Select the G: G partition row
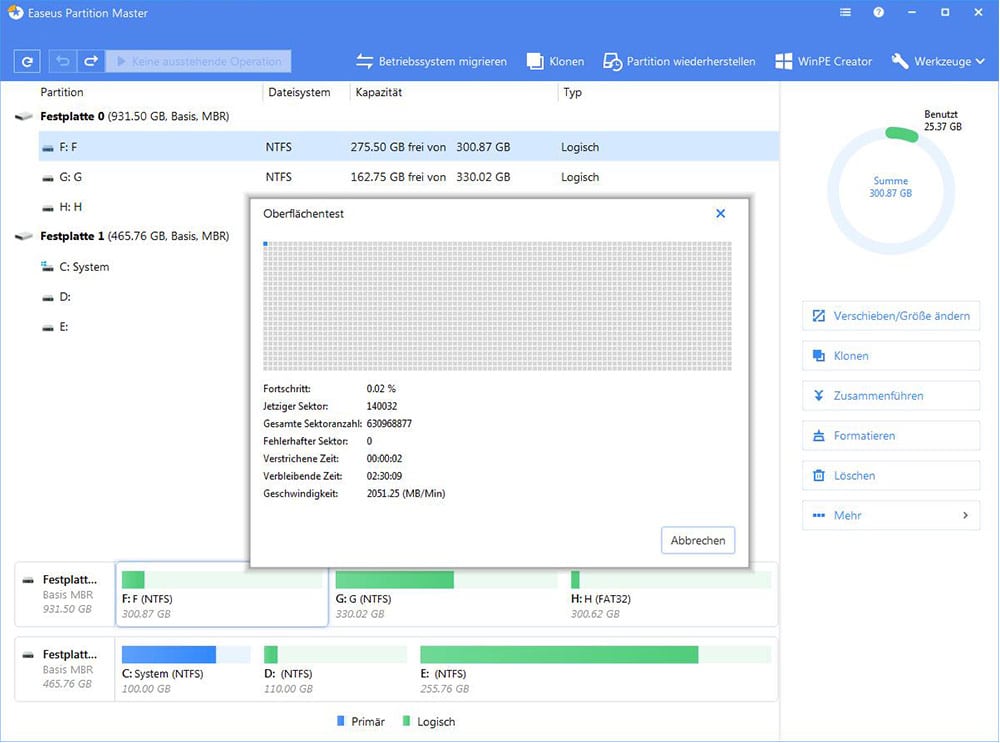The width and height of the screenshot is (1000, 743). tap(408, 177)
